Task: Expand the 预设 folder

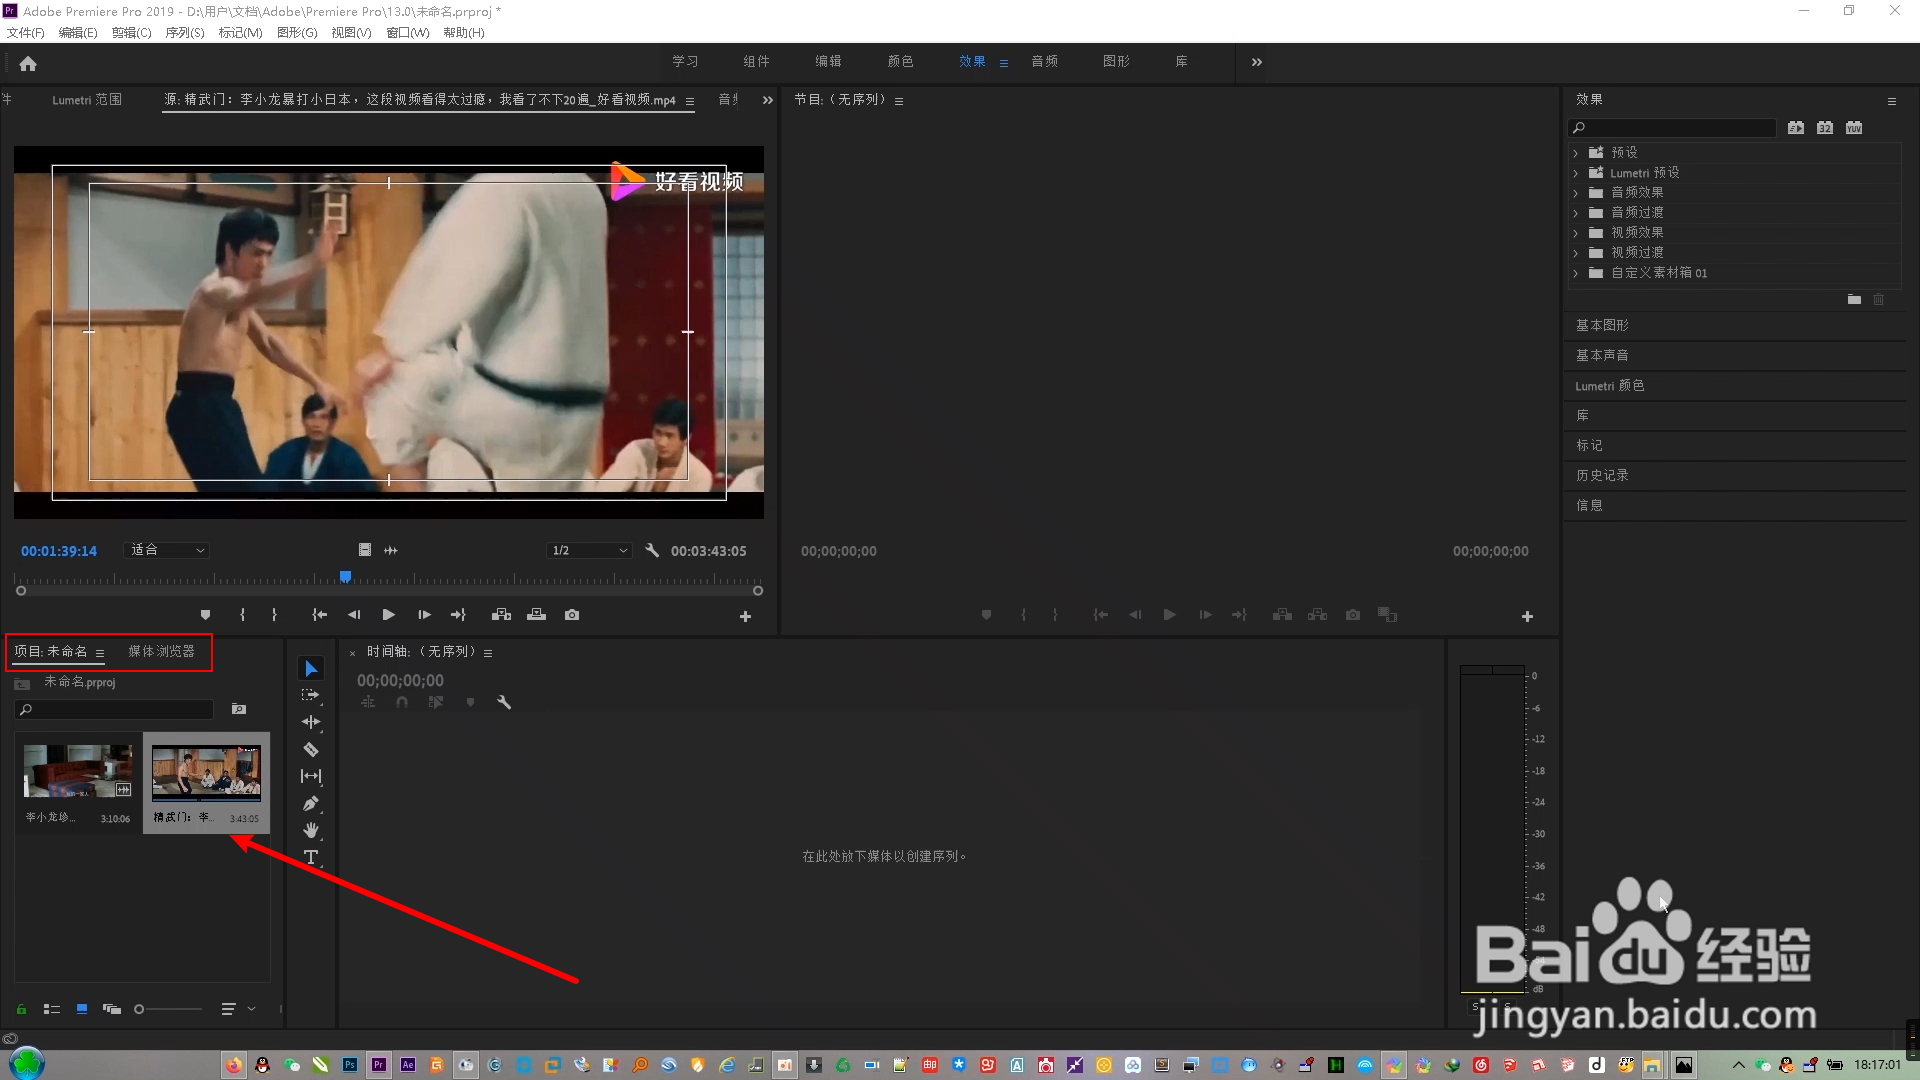Action: pos(1576,153)
